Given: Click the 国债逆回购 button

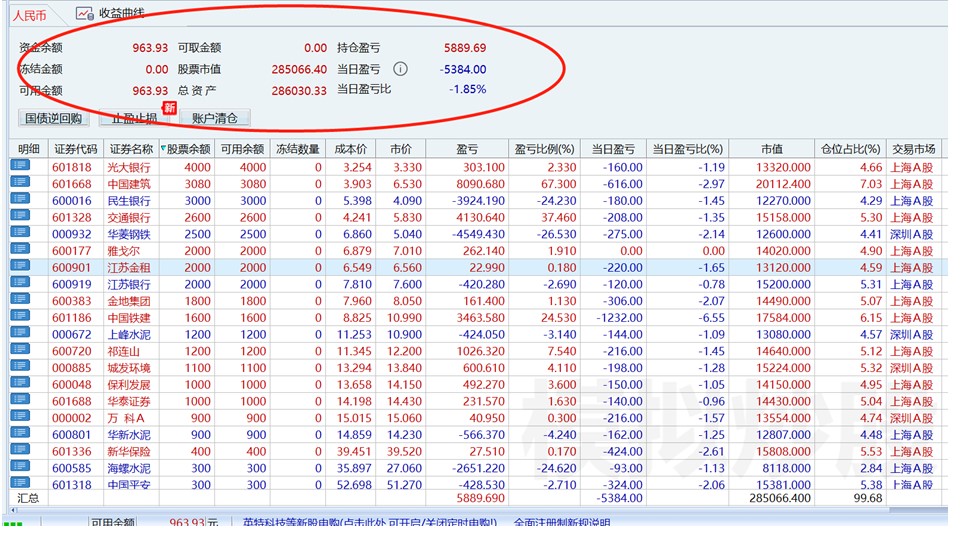Looking at the screenshot, I should [x=54, y=118].
